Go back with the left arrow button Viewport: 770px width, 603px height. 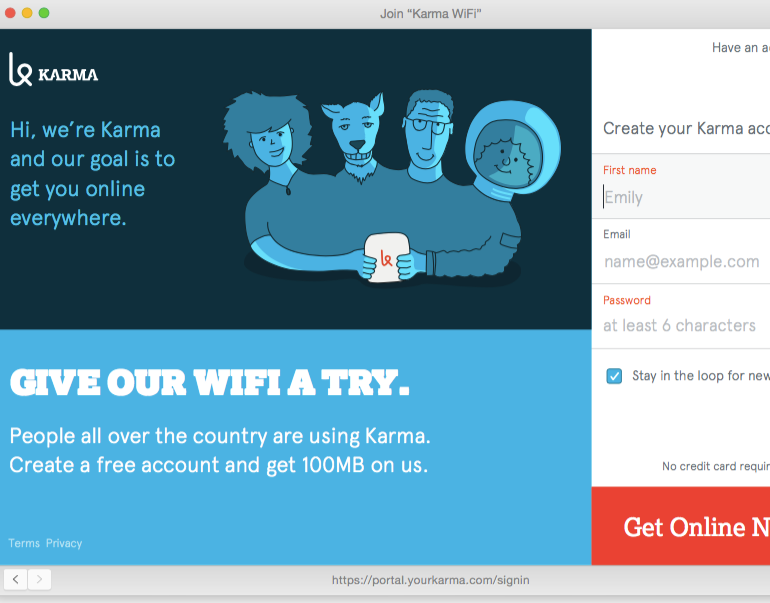[x=16, y=579]
